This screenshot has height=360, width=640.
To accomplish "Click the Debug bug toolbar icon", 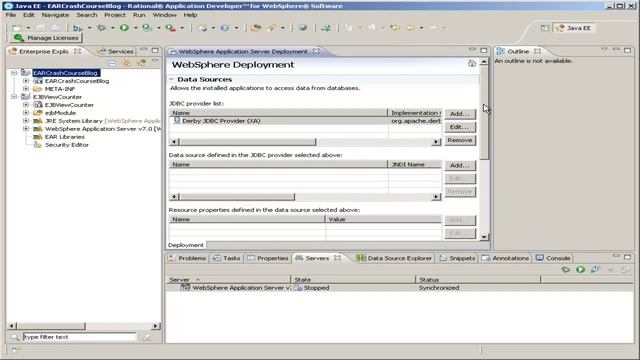I will (x=101, y=27).
